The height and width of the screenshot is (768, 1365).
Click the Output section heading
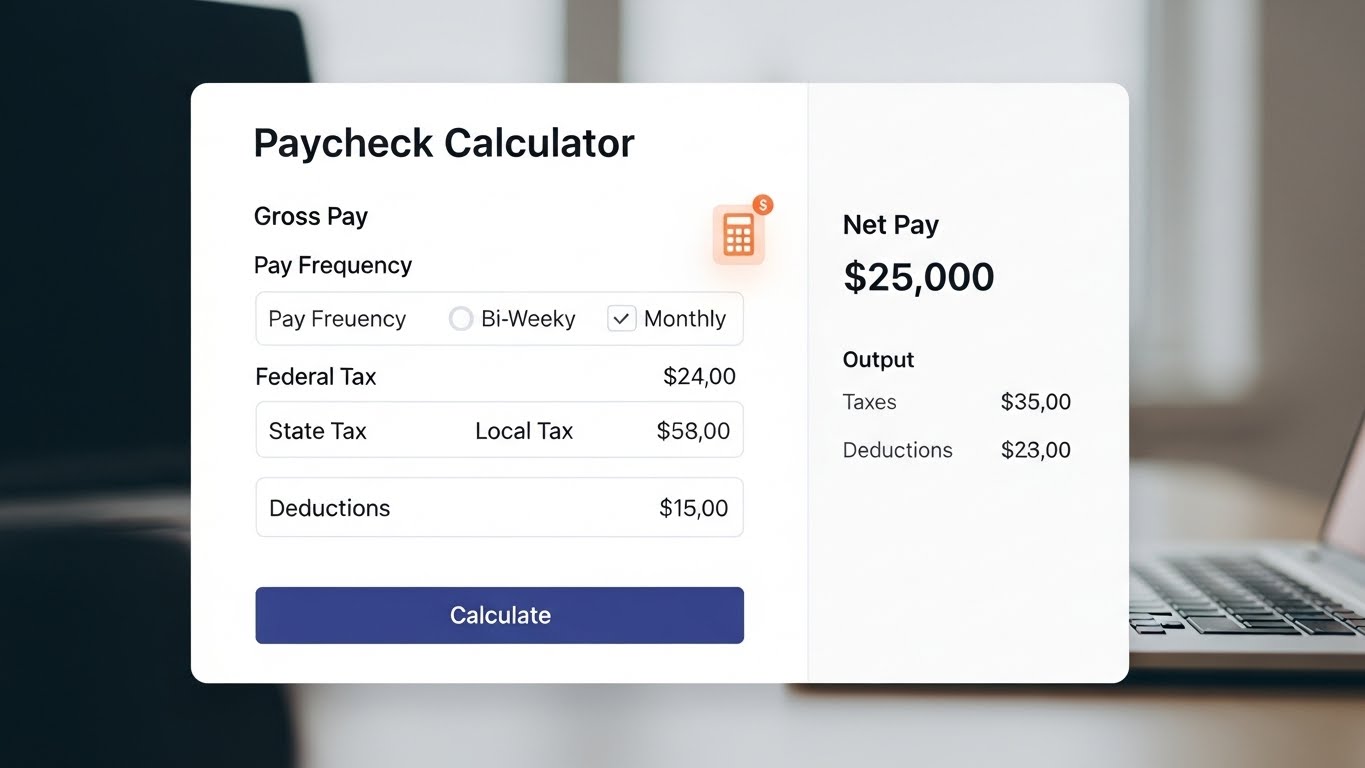[x=878, y=360]
